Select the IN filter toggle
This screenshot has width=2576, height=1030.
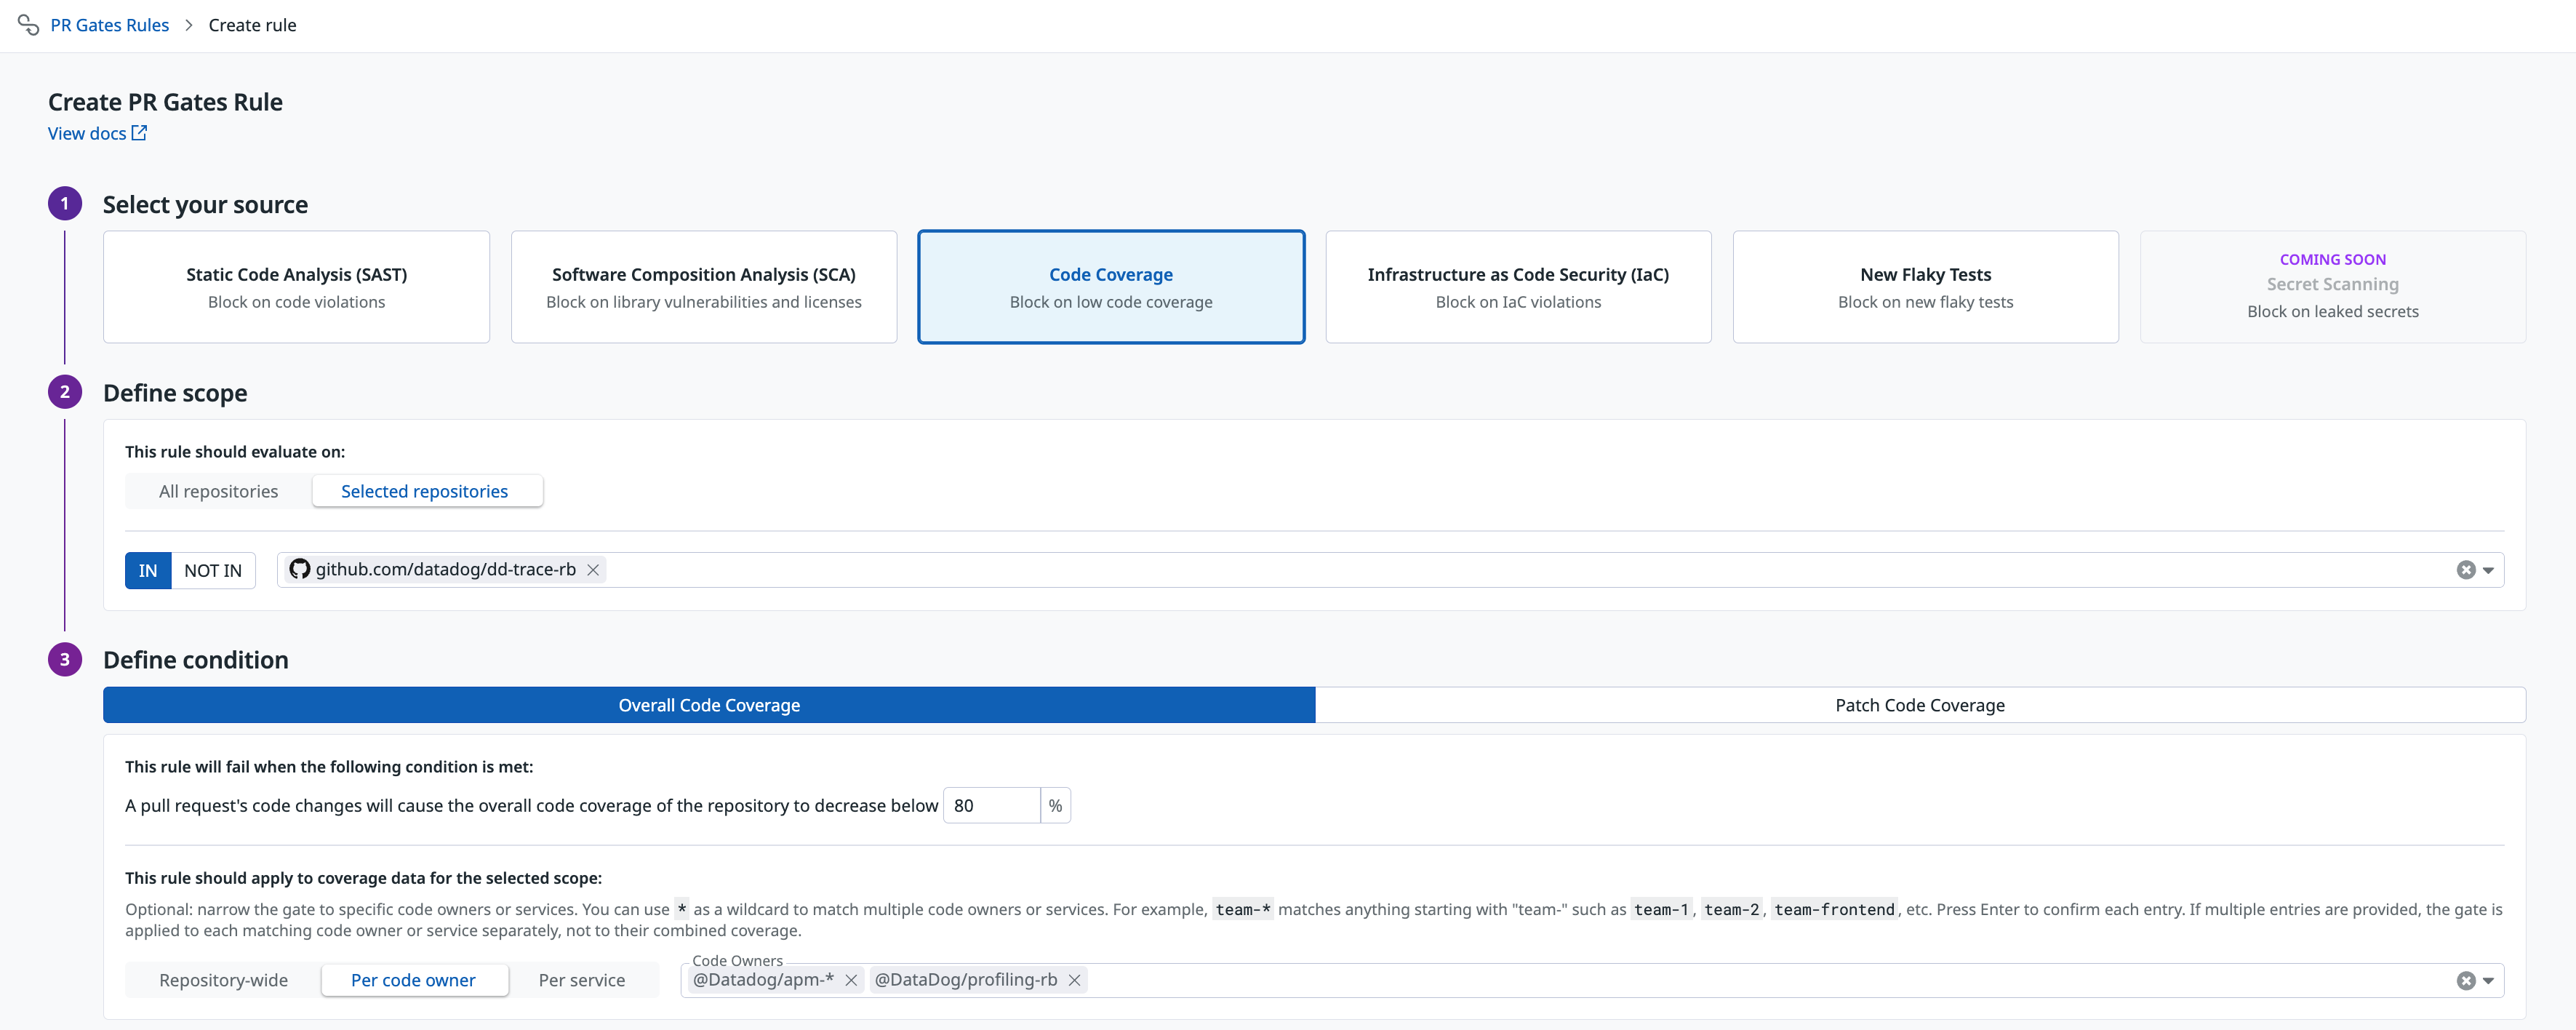[148, 571]
